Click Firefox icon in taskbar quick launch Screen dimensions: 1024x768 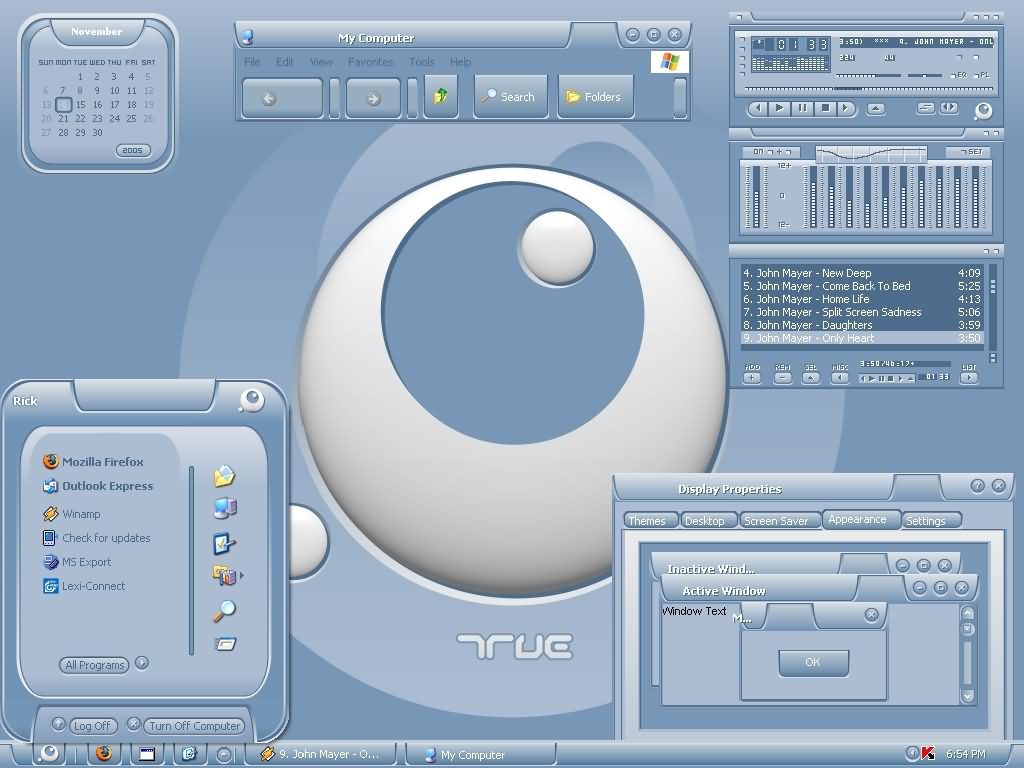[x=104, y=753]
